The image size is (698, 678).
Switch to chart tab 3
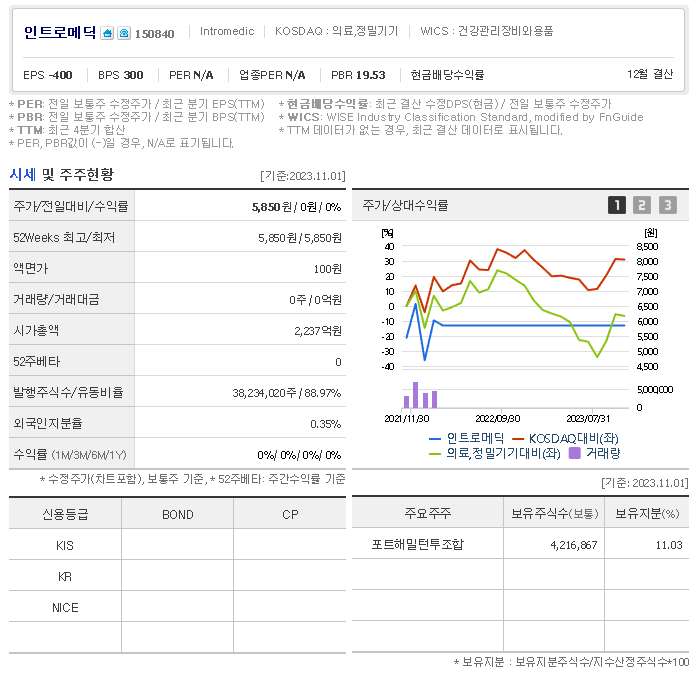[x=668, y=205]
